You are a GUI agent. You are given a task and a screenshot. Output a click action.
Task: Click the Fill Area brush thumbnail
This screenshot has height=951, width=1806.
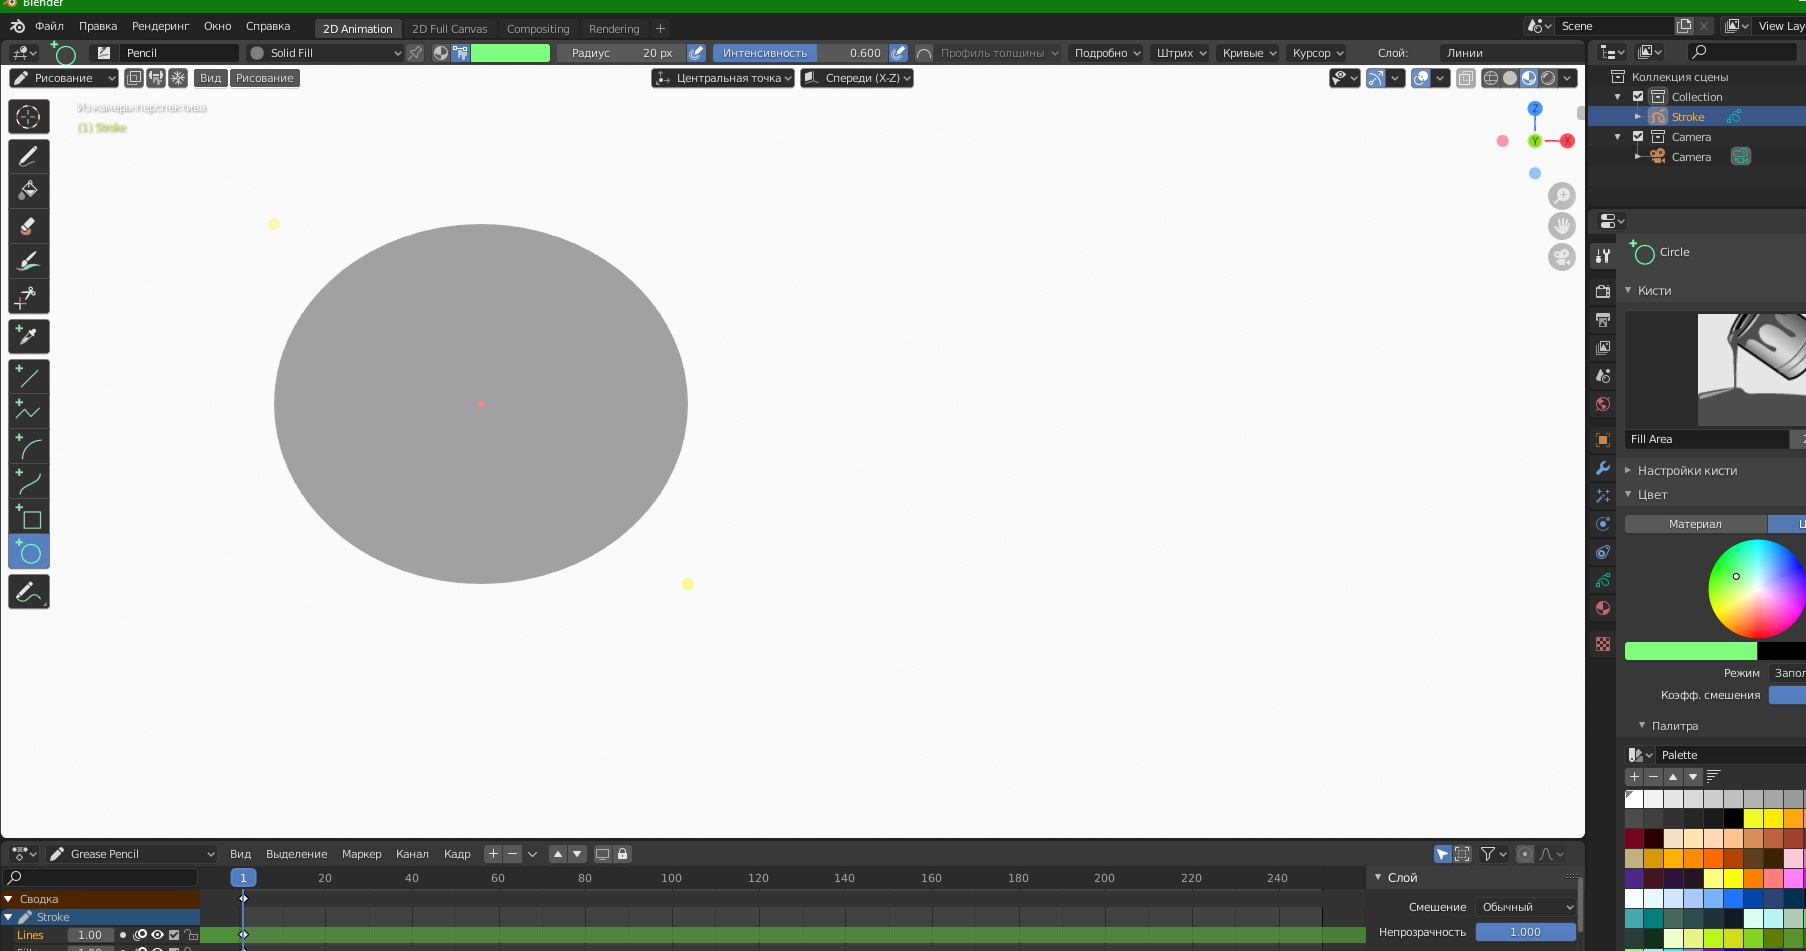pos(1715,369)
